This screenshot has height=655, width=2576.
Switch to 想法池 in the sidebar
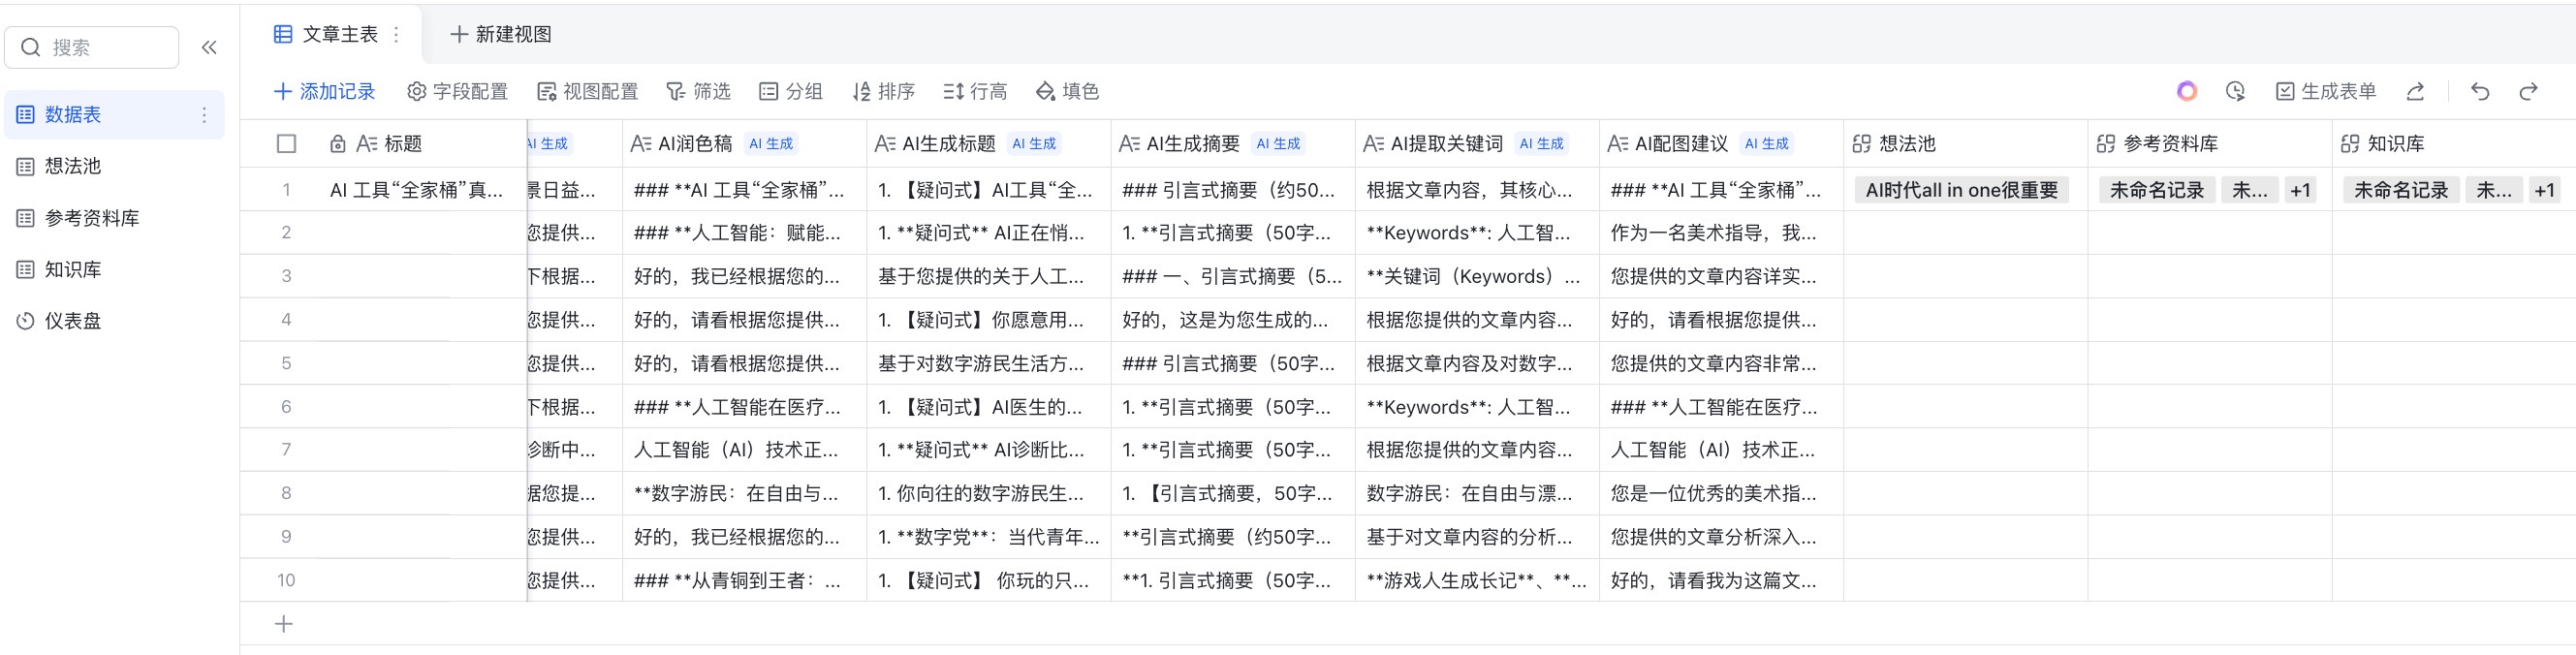73,166
